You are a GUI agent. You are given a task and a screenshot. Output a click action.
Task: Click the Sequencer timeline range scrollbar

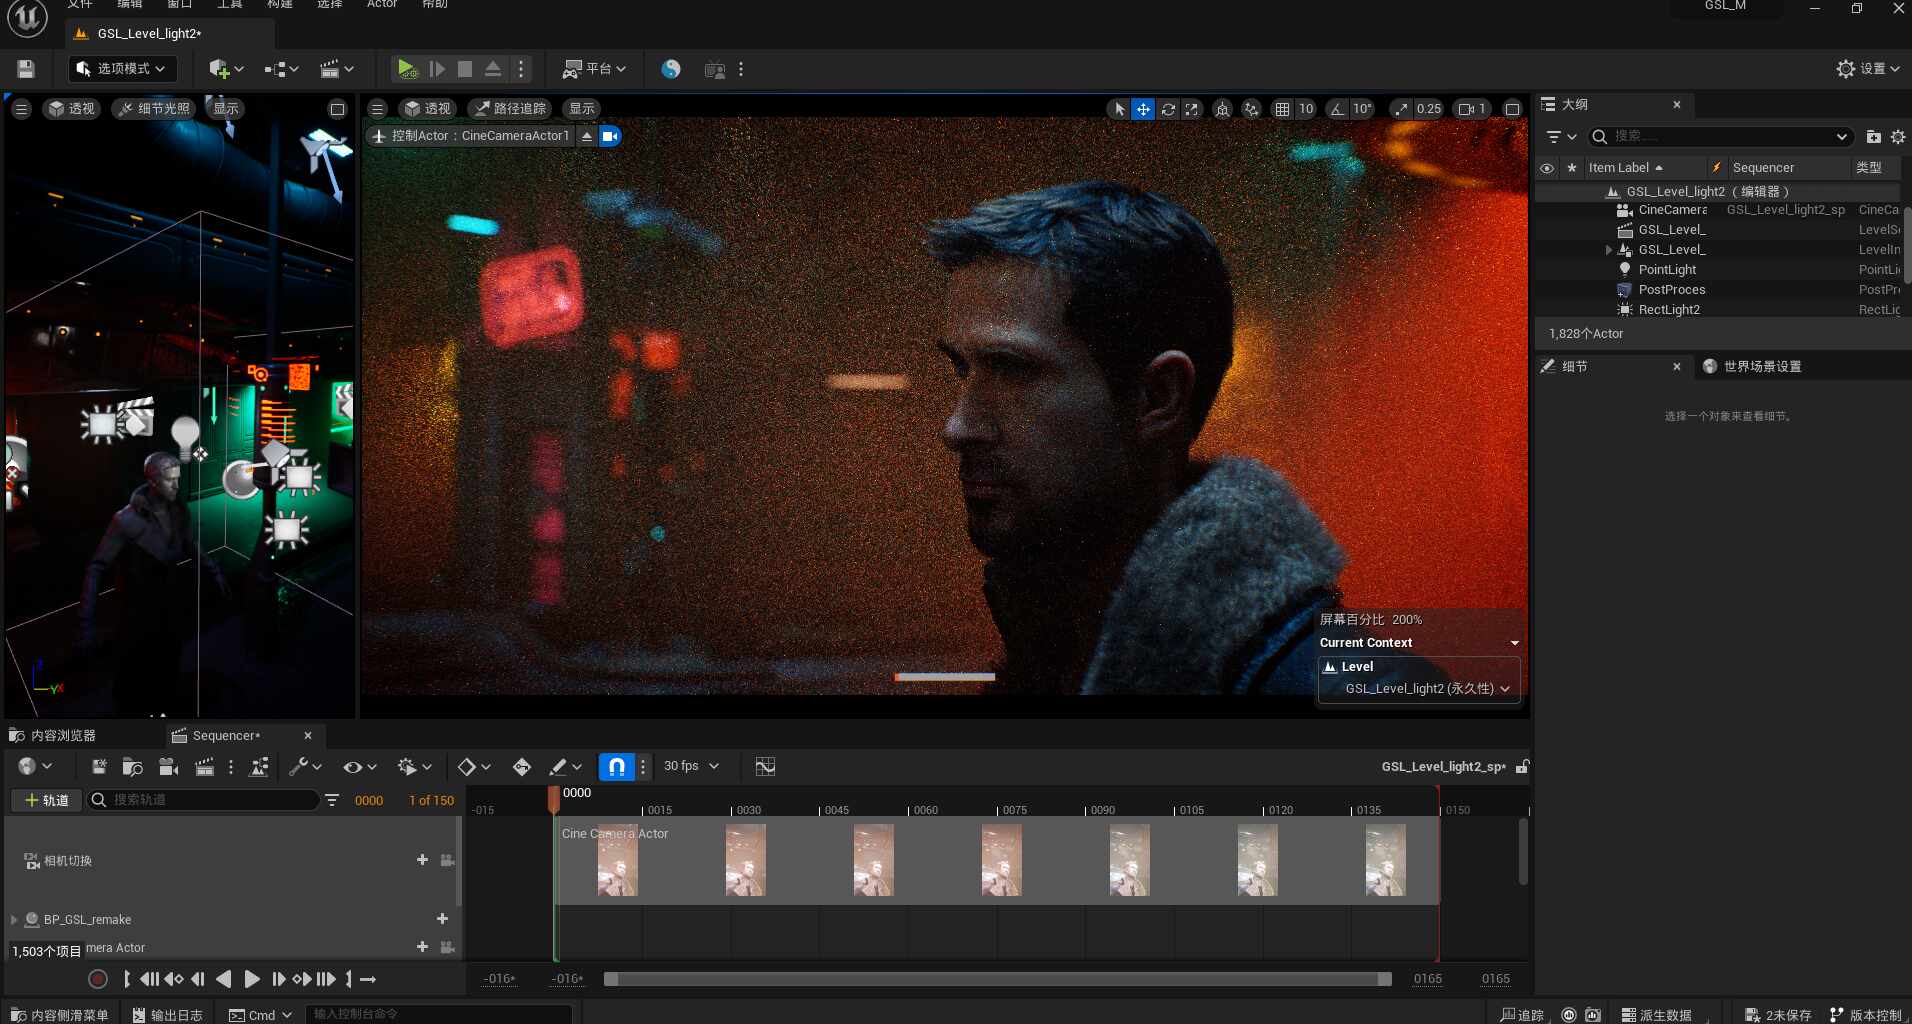[x=997, y=979]
